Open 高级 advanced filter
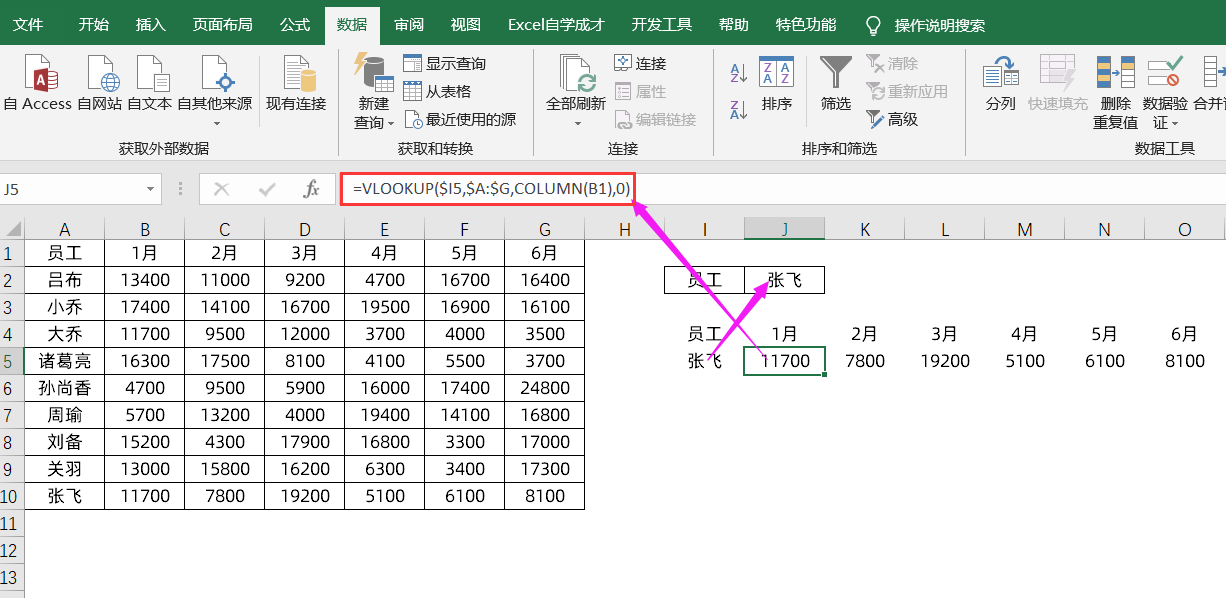This screenshot has width=1226, height=598. coord(892,119)
